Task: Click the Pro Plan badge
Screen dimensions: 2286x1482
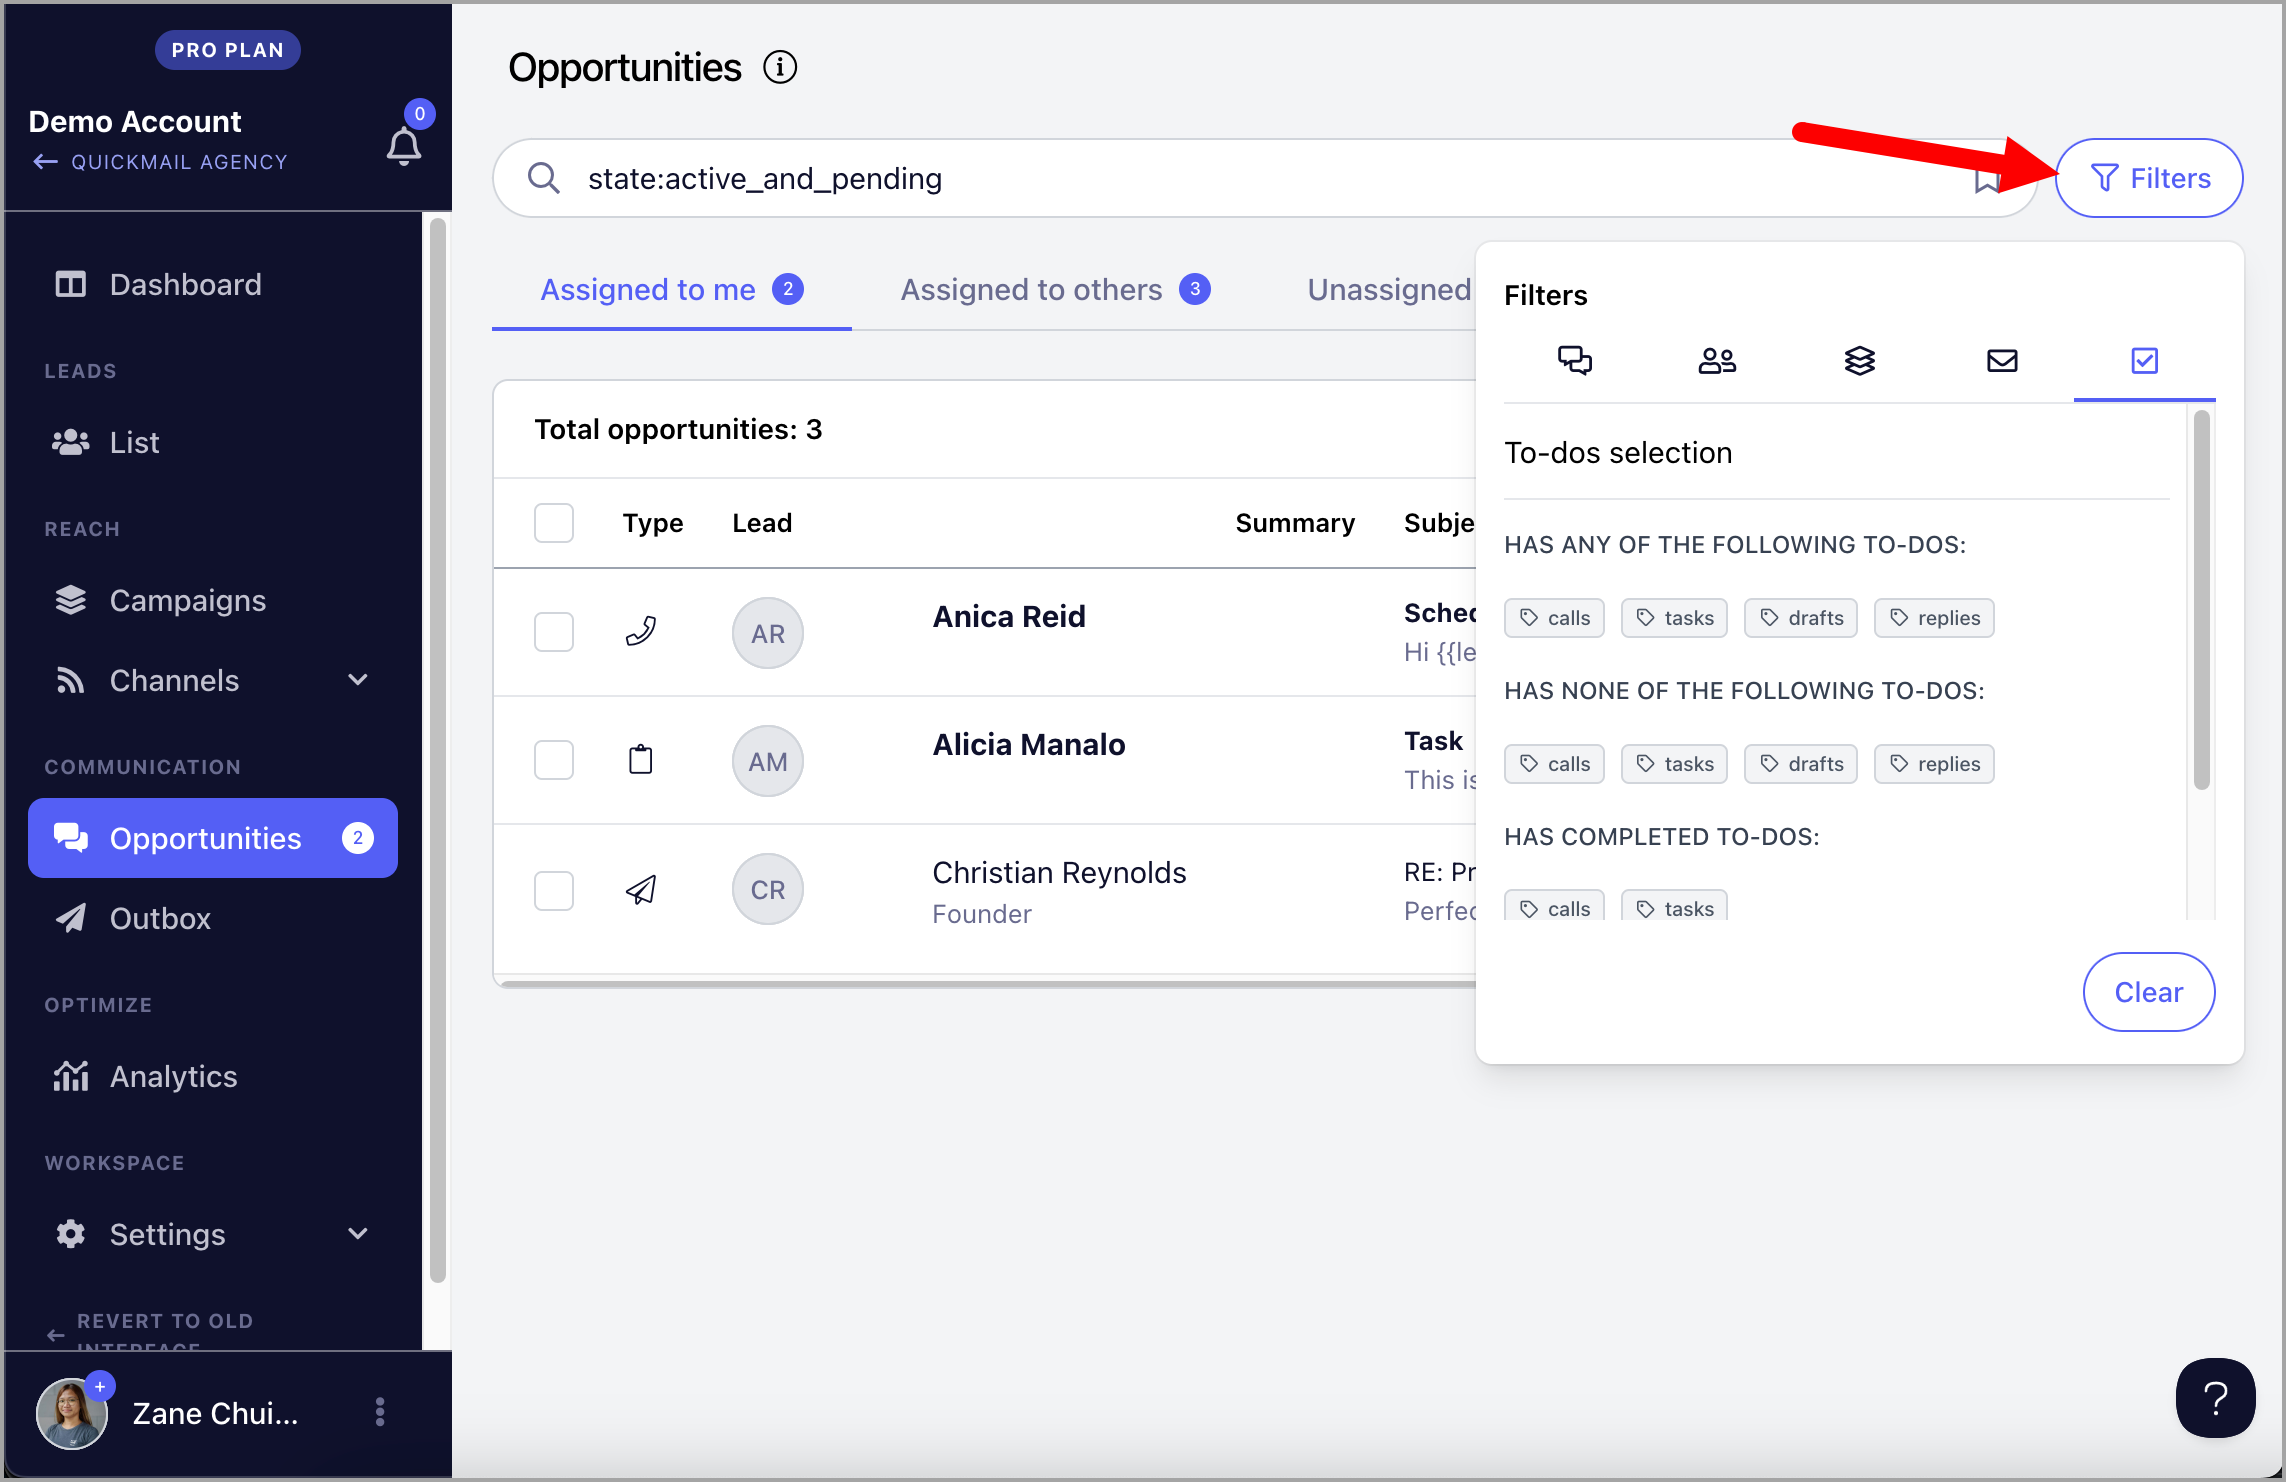Action: (227, 50)
